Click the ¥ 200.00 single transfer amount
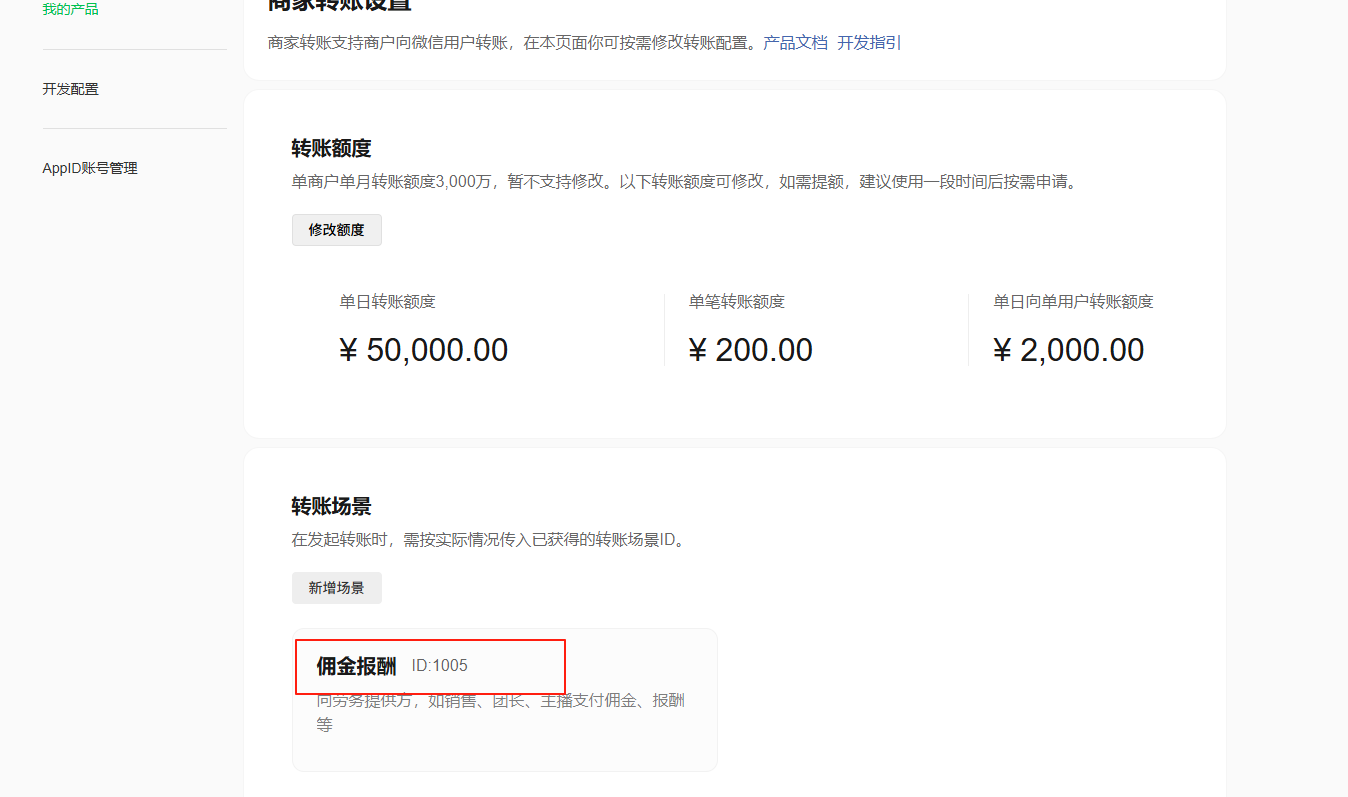1348x797 pixels. click(x=750, y=350)
